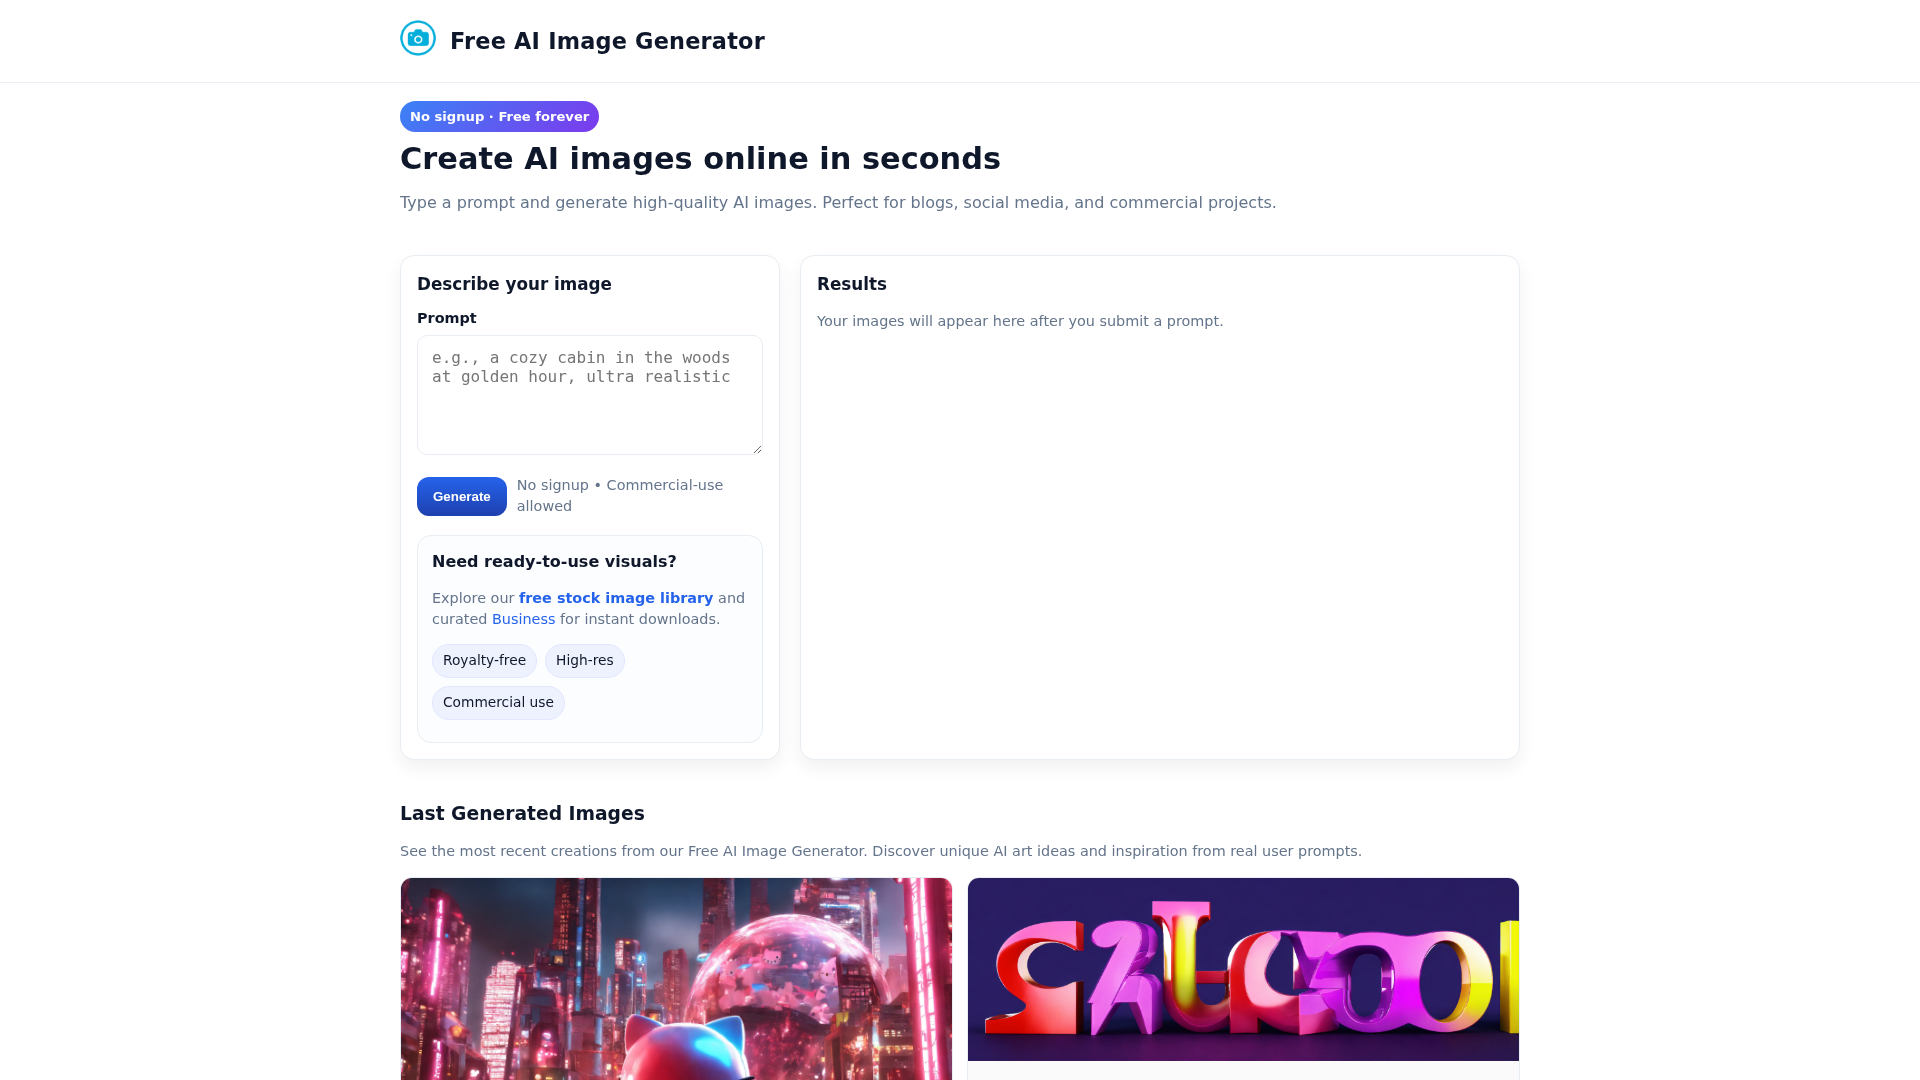
Task: Click the Commercial-use allowed note beside Generate
Action: 620,496
